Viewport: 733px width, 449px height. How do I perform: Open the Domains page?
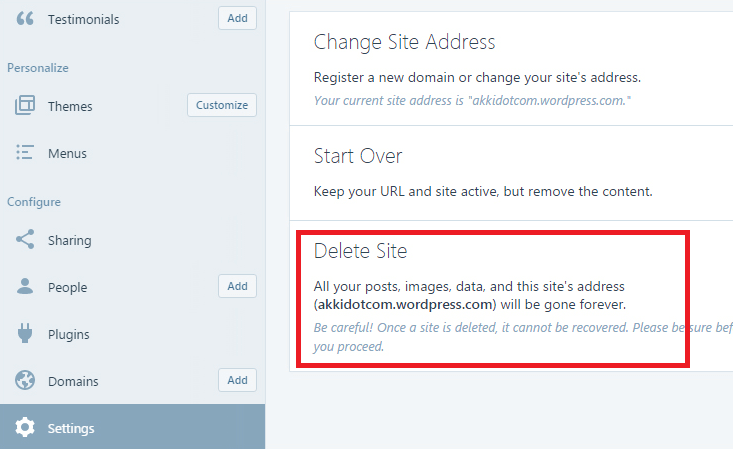(x=73, y=381)
